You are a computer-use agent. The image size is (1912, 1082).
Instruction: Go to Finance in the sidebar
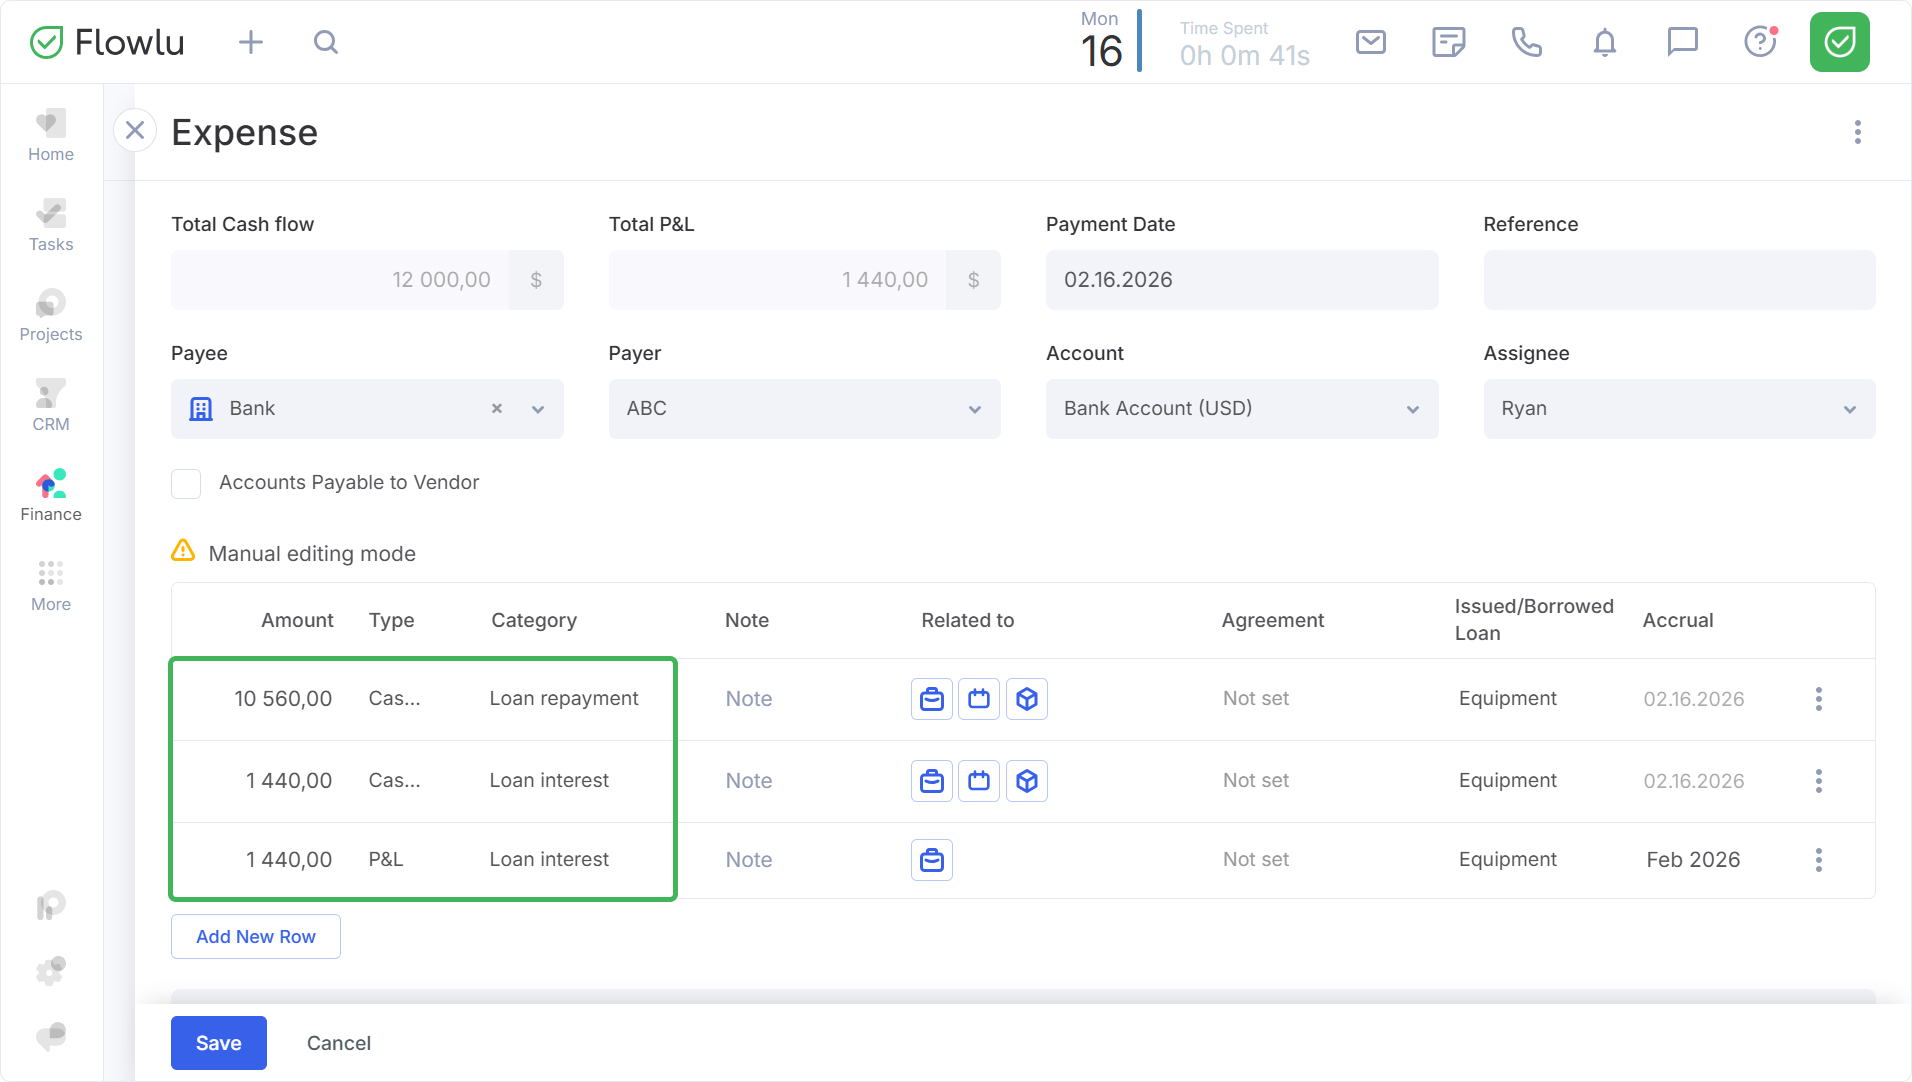click(x=51, y=496)
